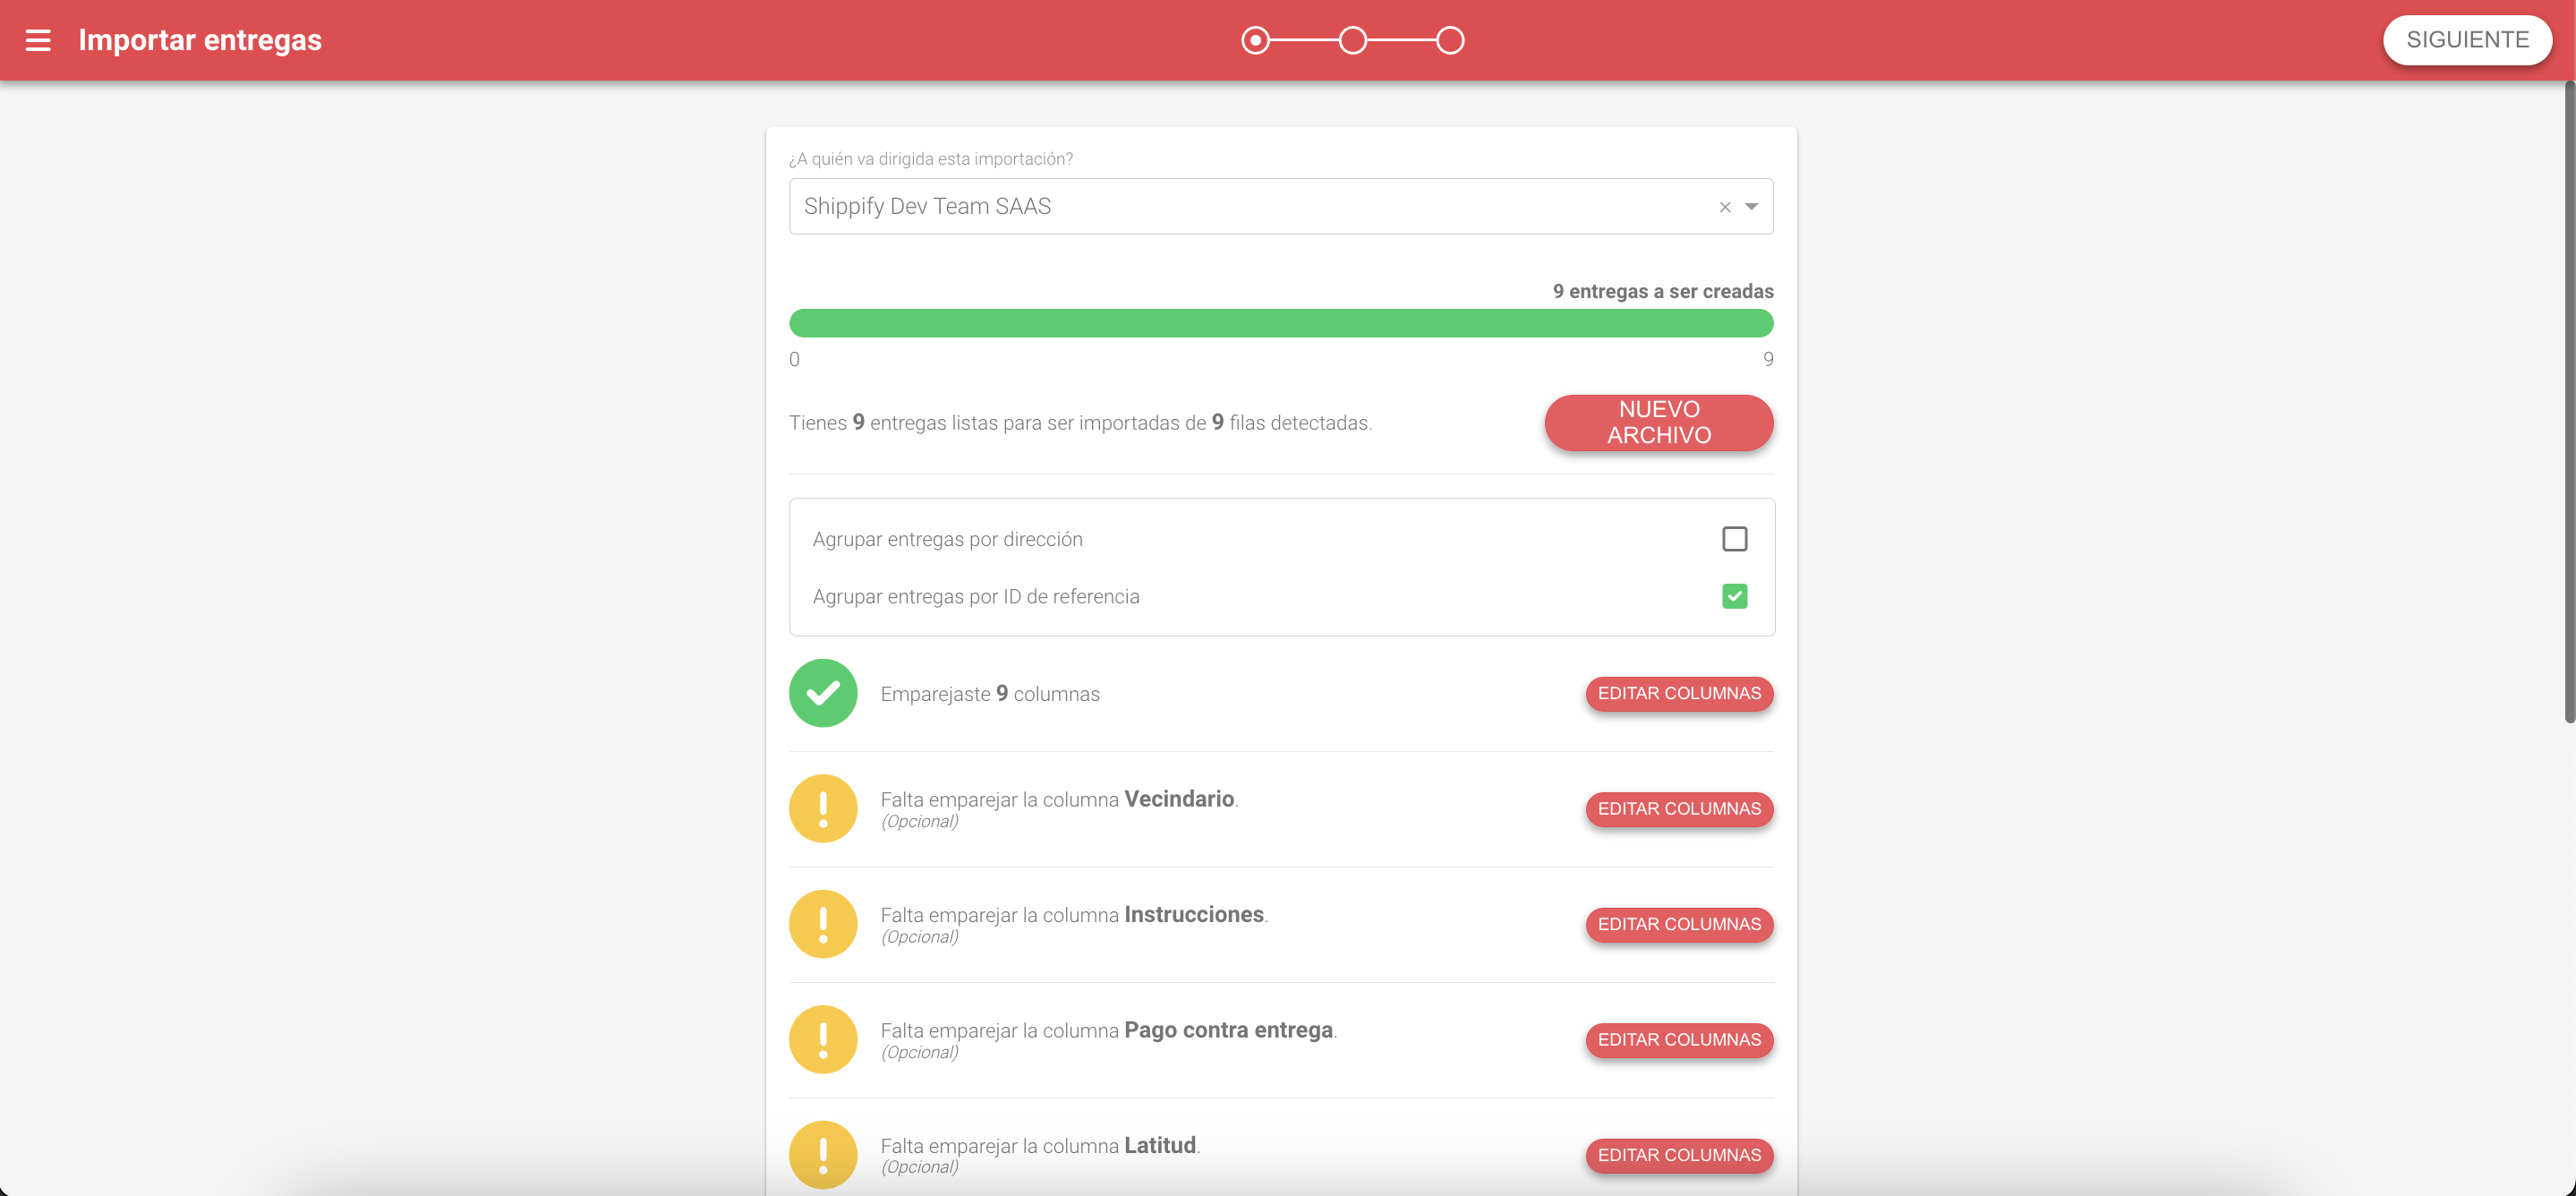Edit columns for the matched 9 columns row
The image size is (2576, 1196).
click(1678, 693)
